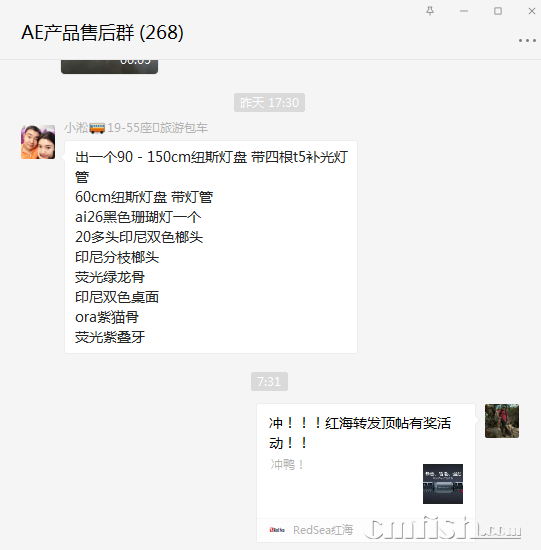This screenshot has width=541, height=550.
Task: Play the video clip at top
Action: click(109, 67)
